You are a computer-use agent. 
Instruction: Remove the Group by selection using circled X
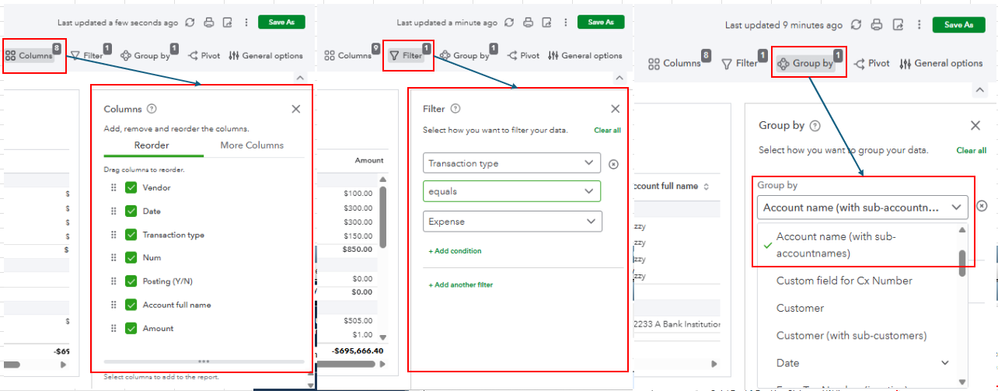(982, 206)
